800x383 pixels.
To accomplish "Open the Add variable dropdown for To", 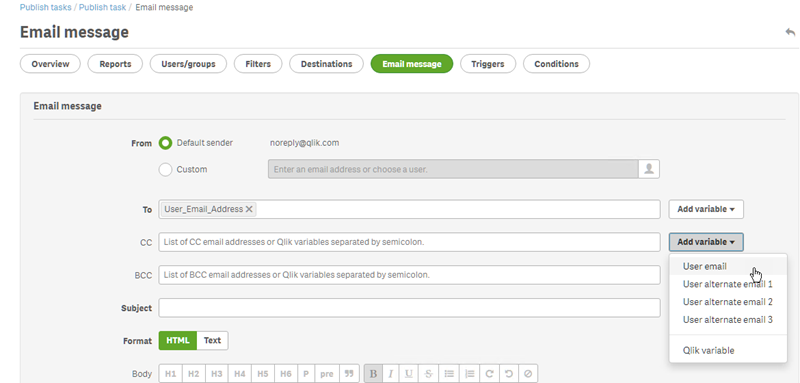I will 706,209.
